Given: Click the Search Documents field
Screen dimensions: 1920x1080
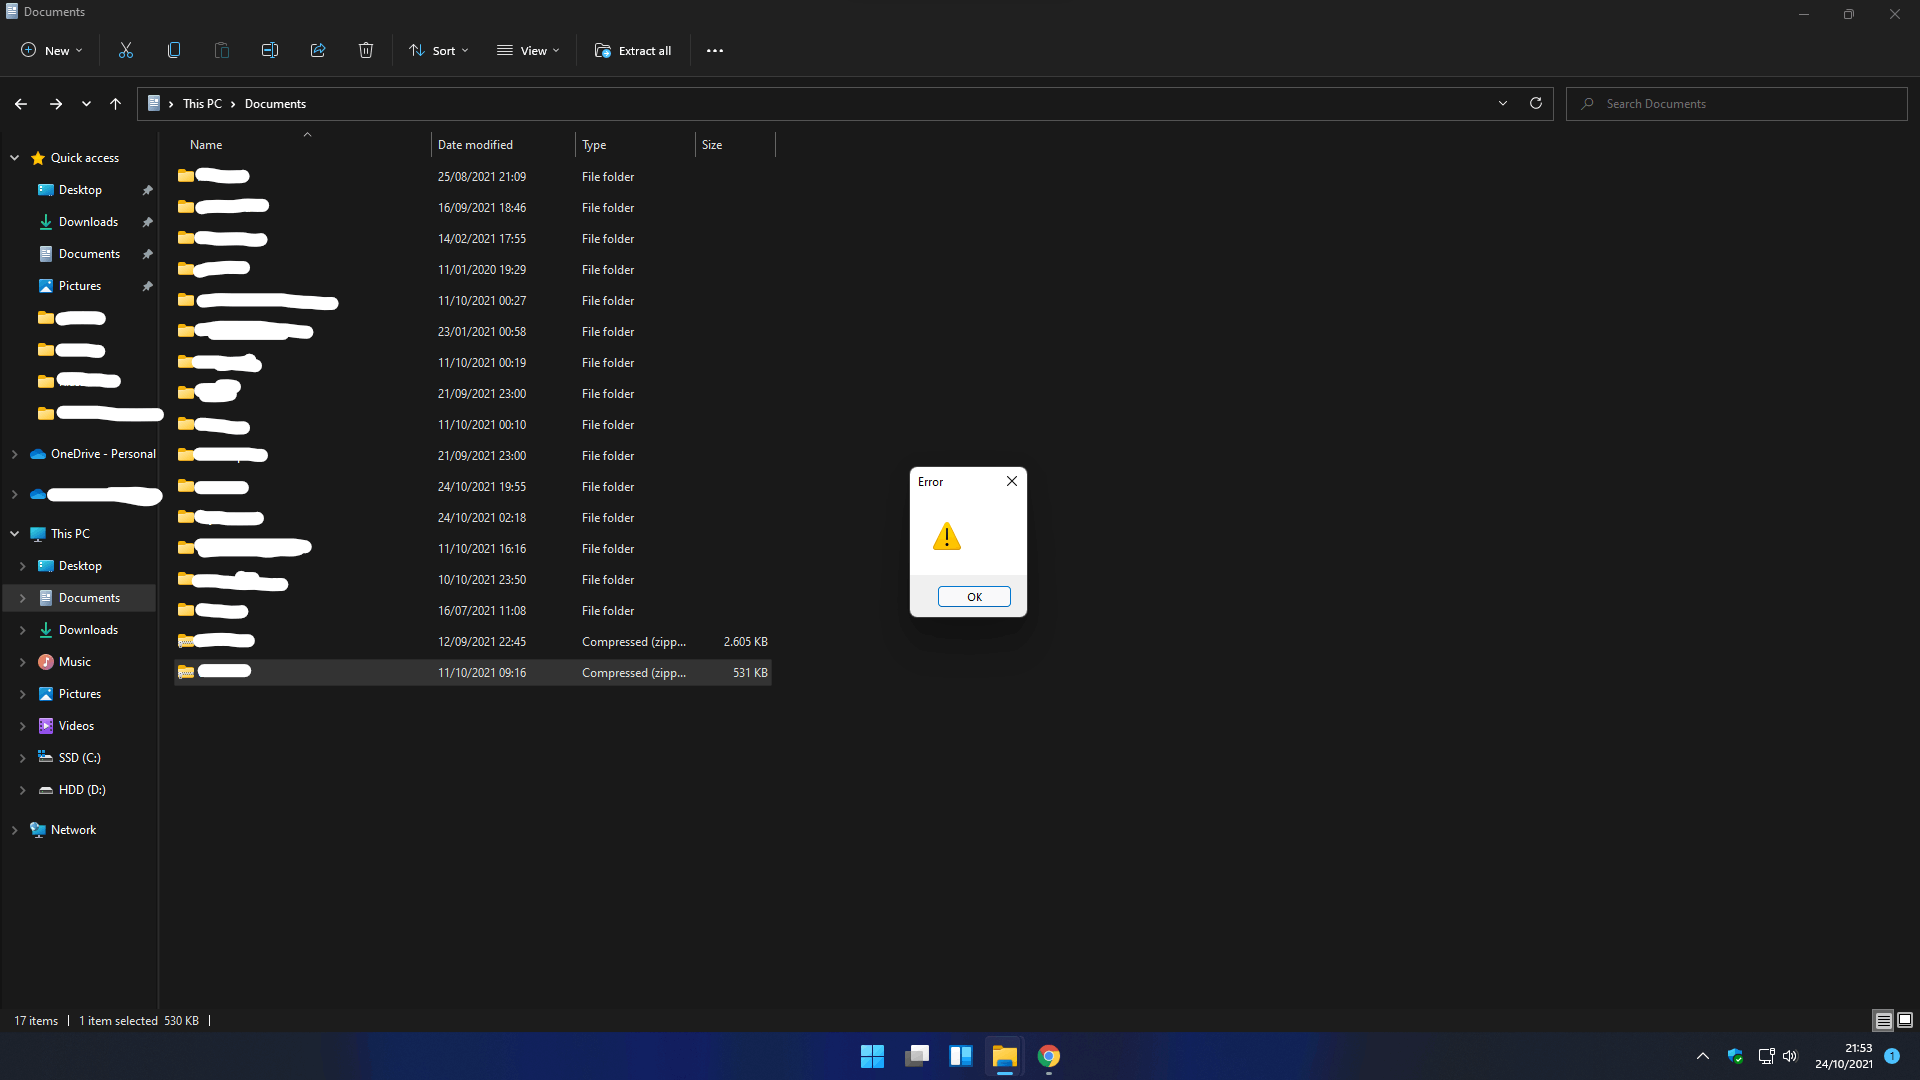Looking at the screenshot, I should pyautogui.click(x=1737, y=104).
